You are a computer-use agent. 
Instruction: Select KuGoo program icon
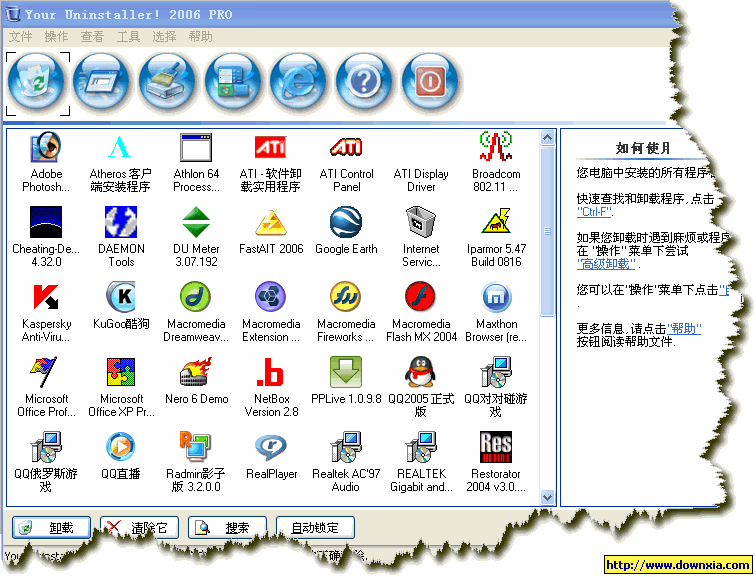pyautogui.click(x=121, y=297)
